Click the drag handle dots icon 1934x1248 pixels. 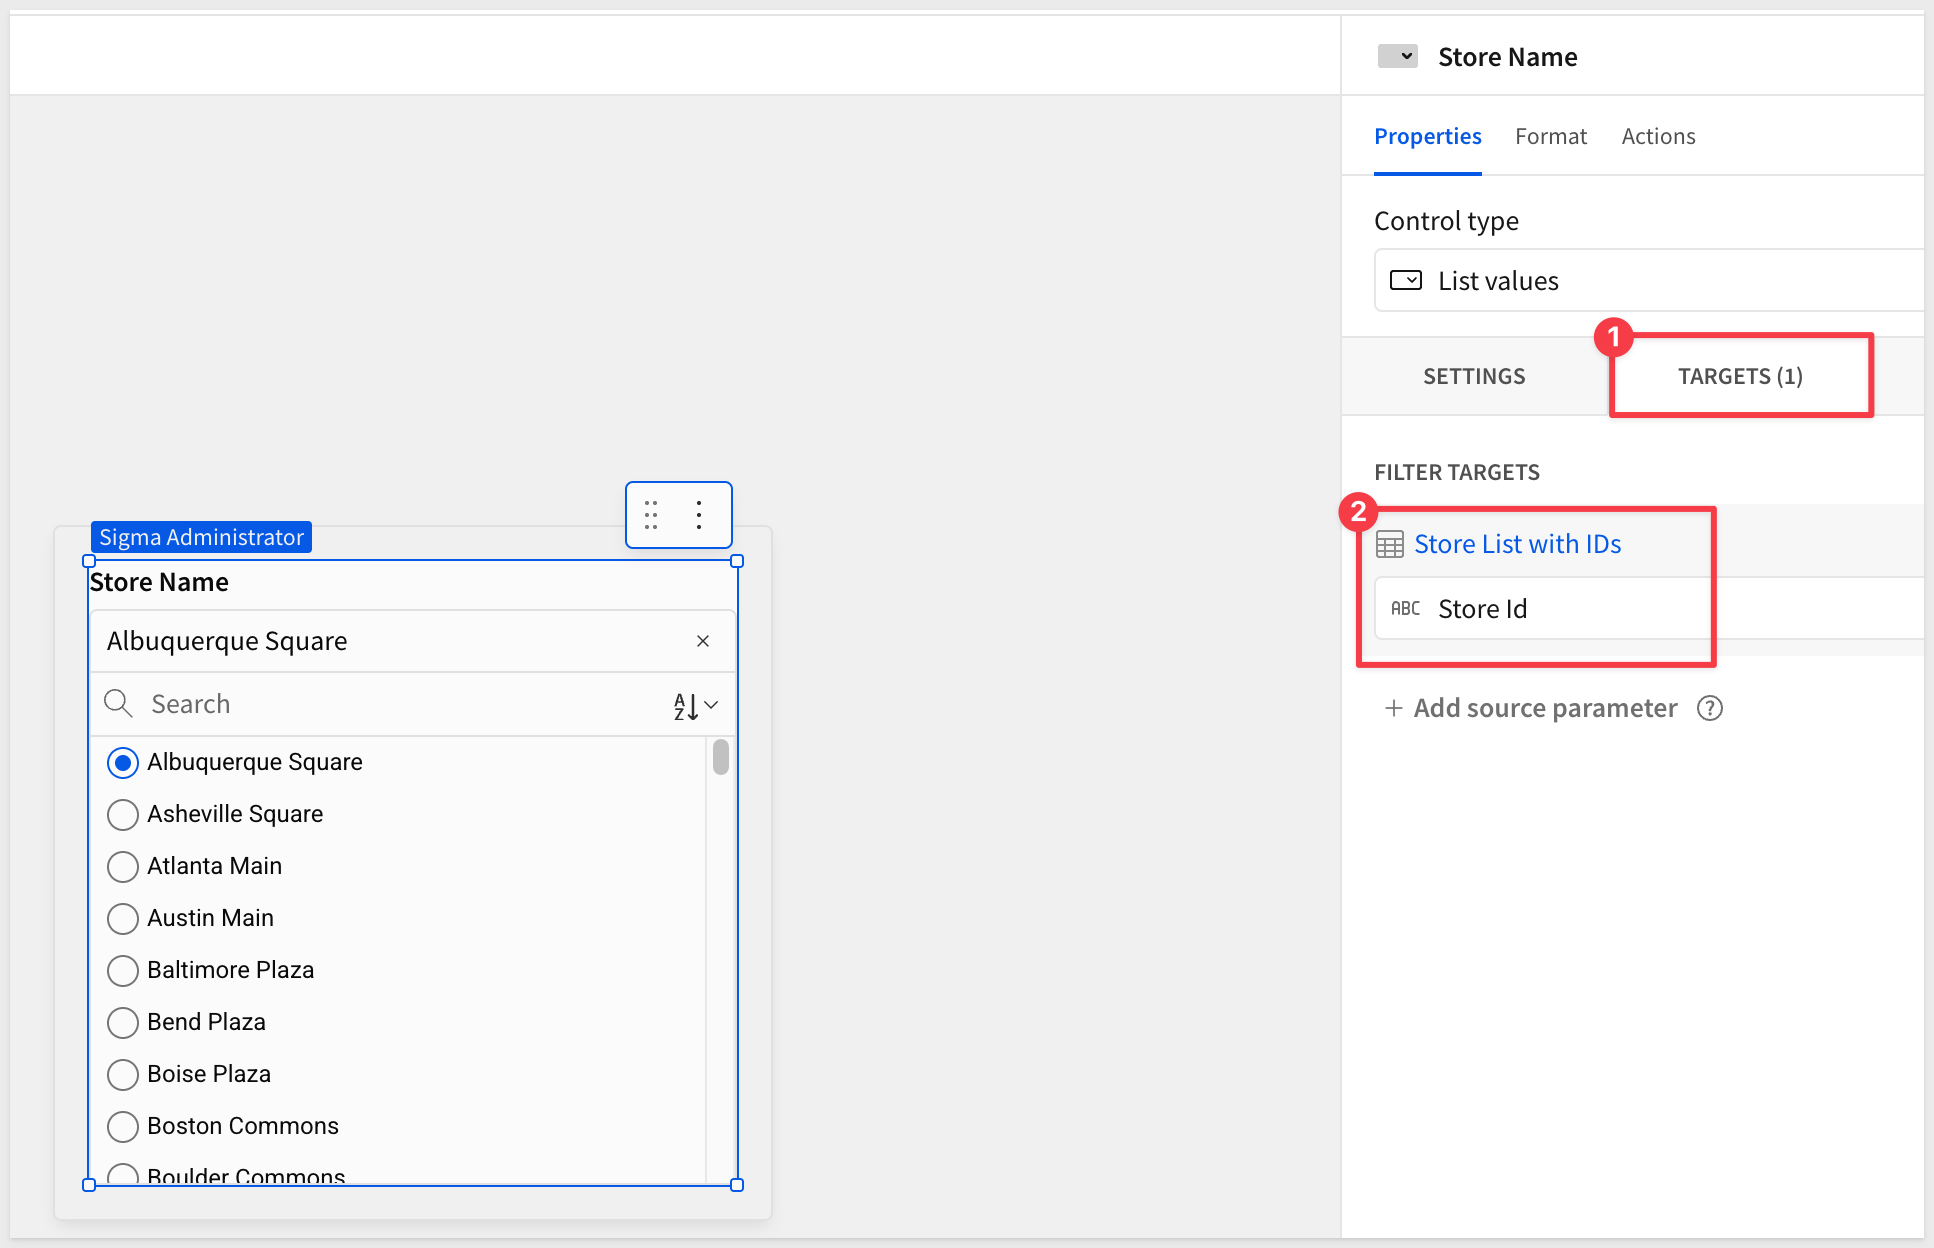(651, 515)
